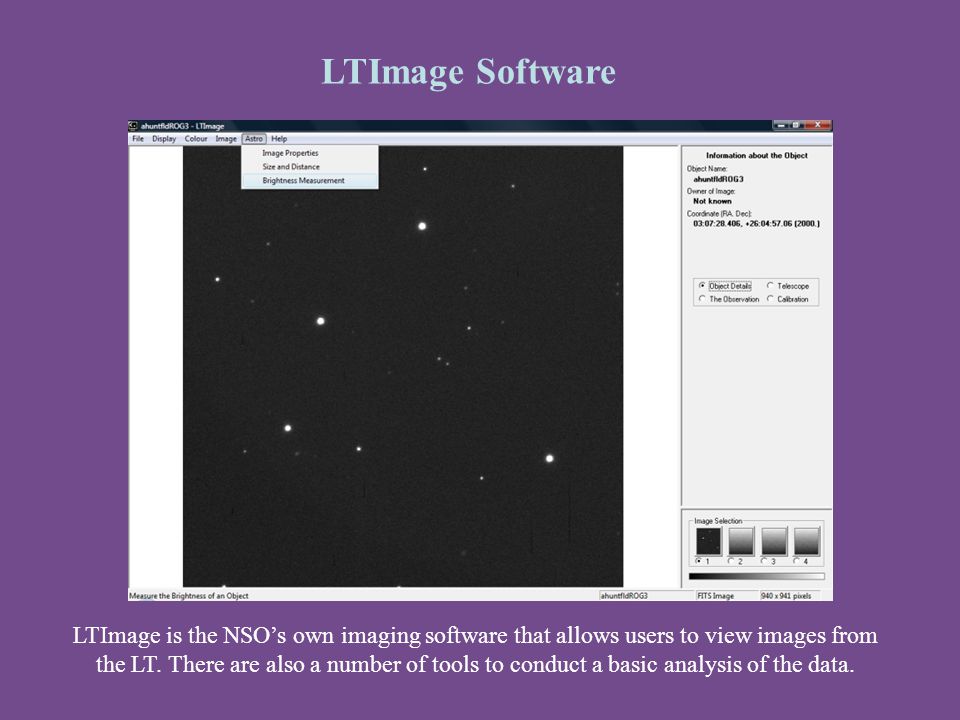Screen dimensions: 960x720
Task: Click 'Information about the Object' heading
Action: click(x=757, y=156)
